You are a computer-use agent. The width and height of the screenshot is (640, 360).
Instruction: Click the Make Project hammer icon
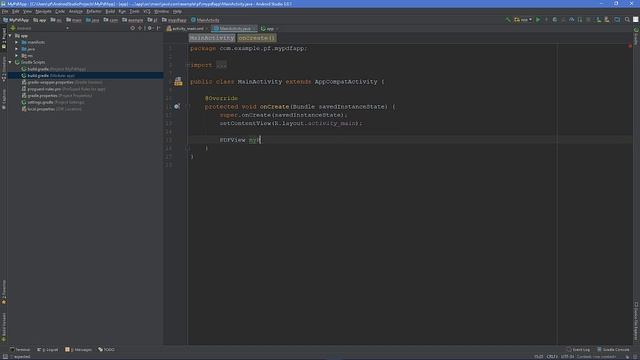tap(508, 20)
